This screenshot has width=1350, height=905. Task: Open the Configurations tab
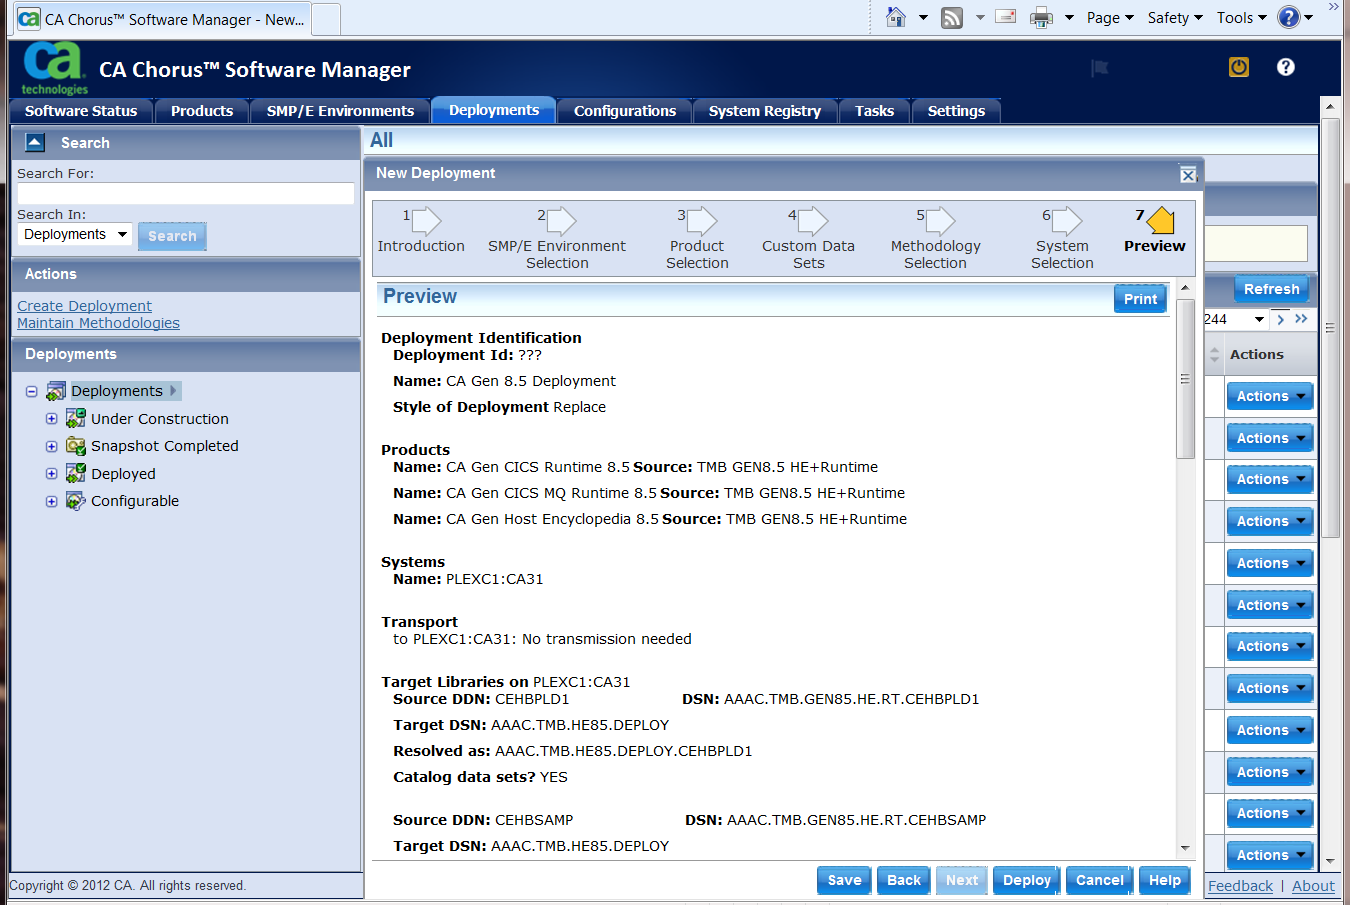click(x=625, y=111)
